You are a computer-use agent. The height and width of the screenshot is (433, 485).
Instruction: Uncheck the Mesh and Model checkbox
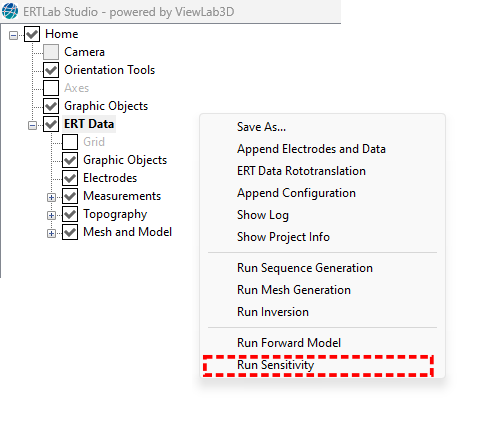coord(70,232)
